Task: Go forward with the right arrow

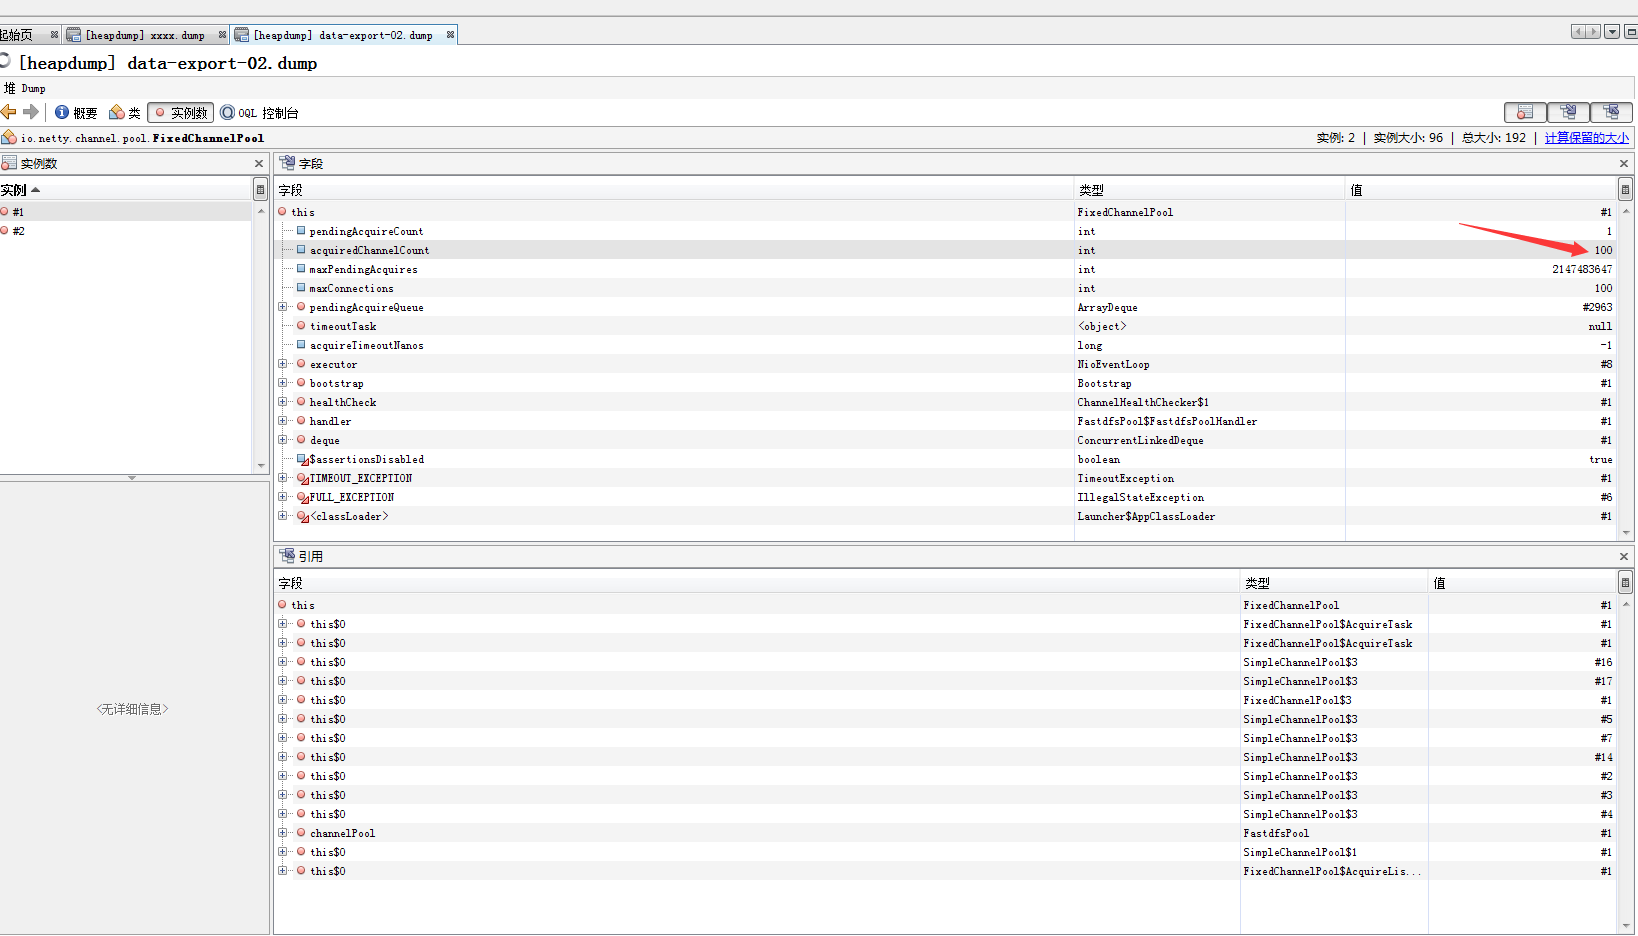Action: [31, 112]
